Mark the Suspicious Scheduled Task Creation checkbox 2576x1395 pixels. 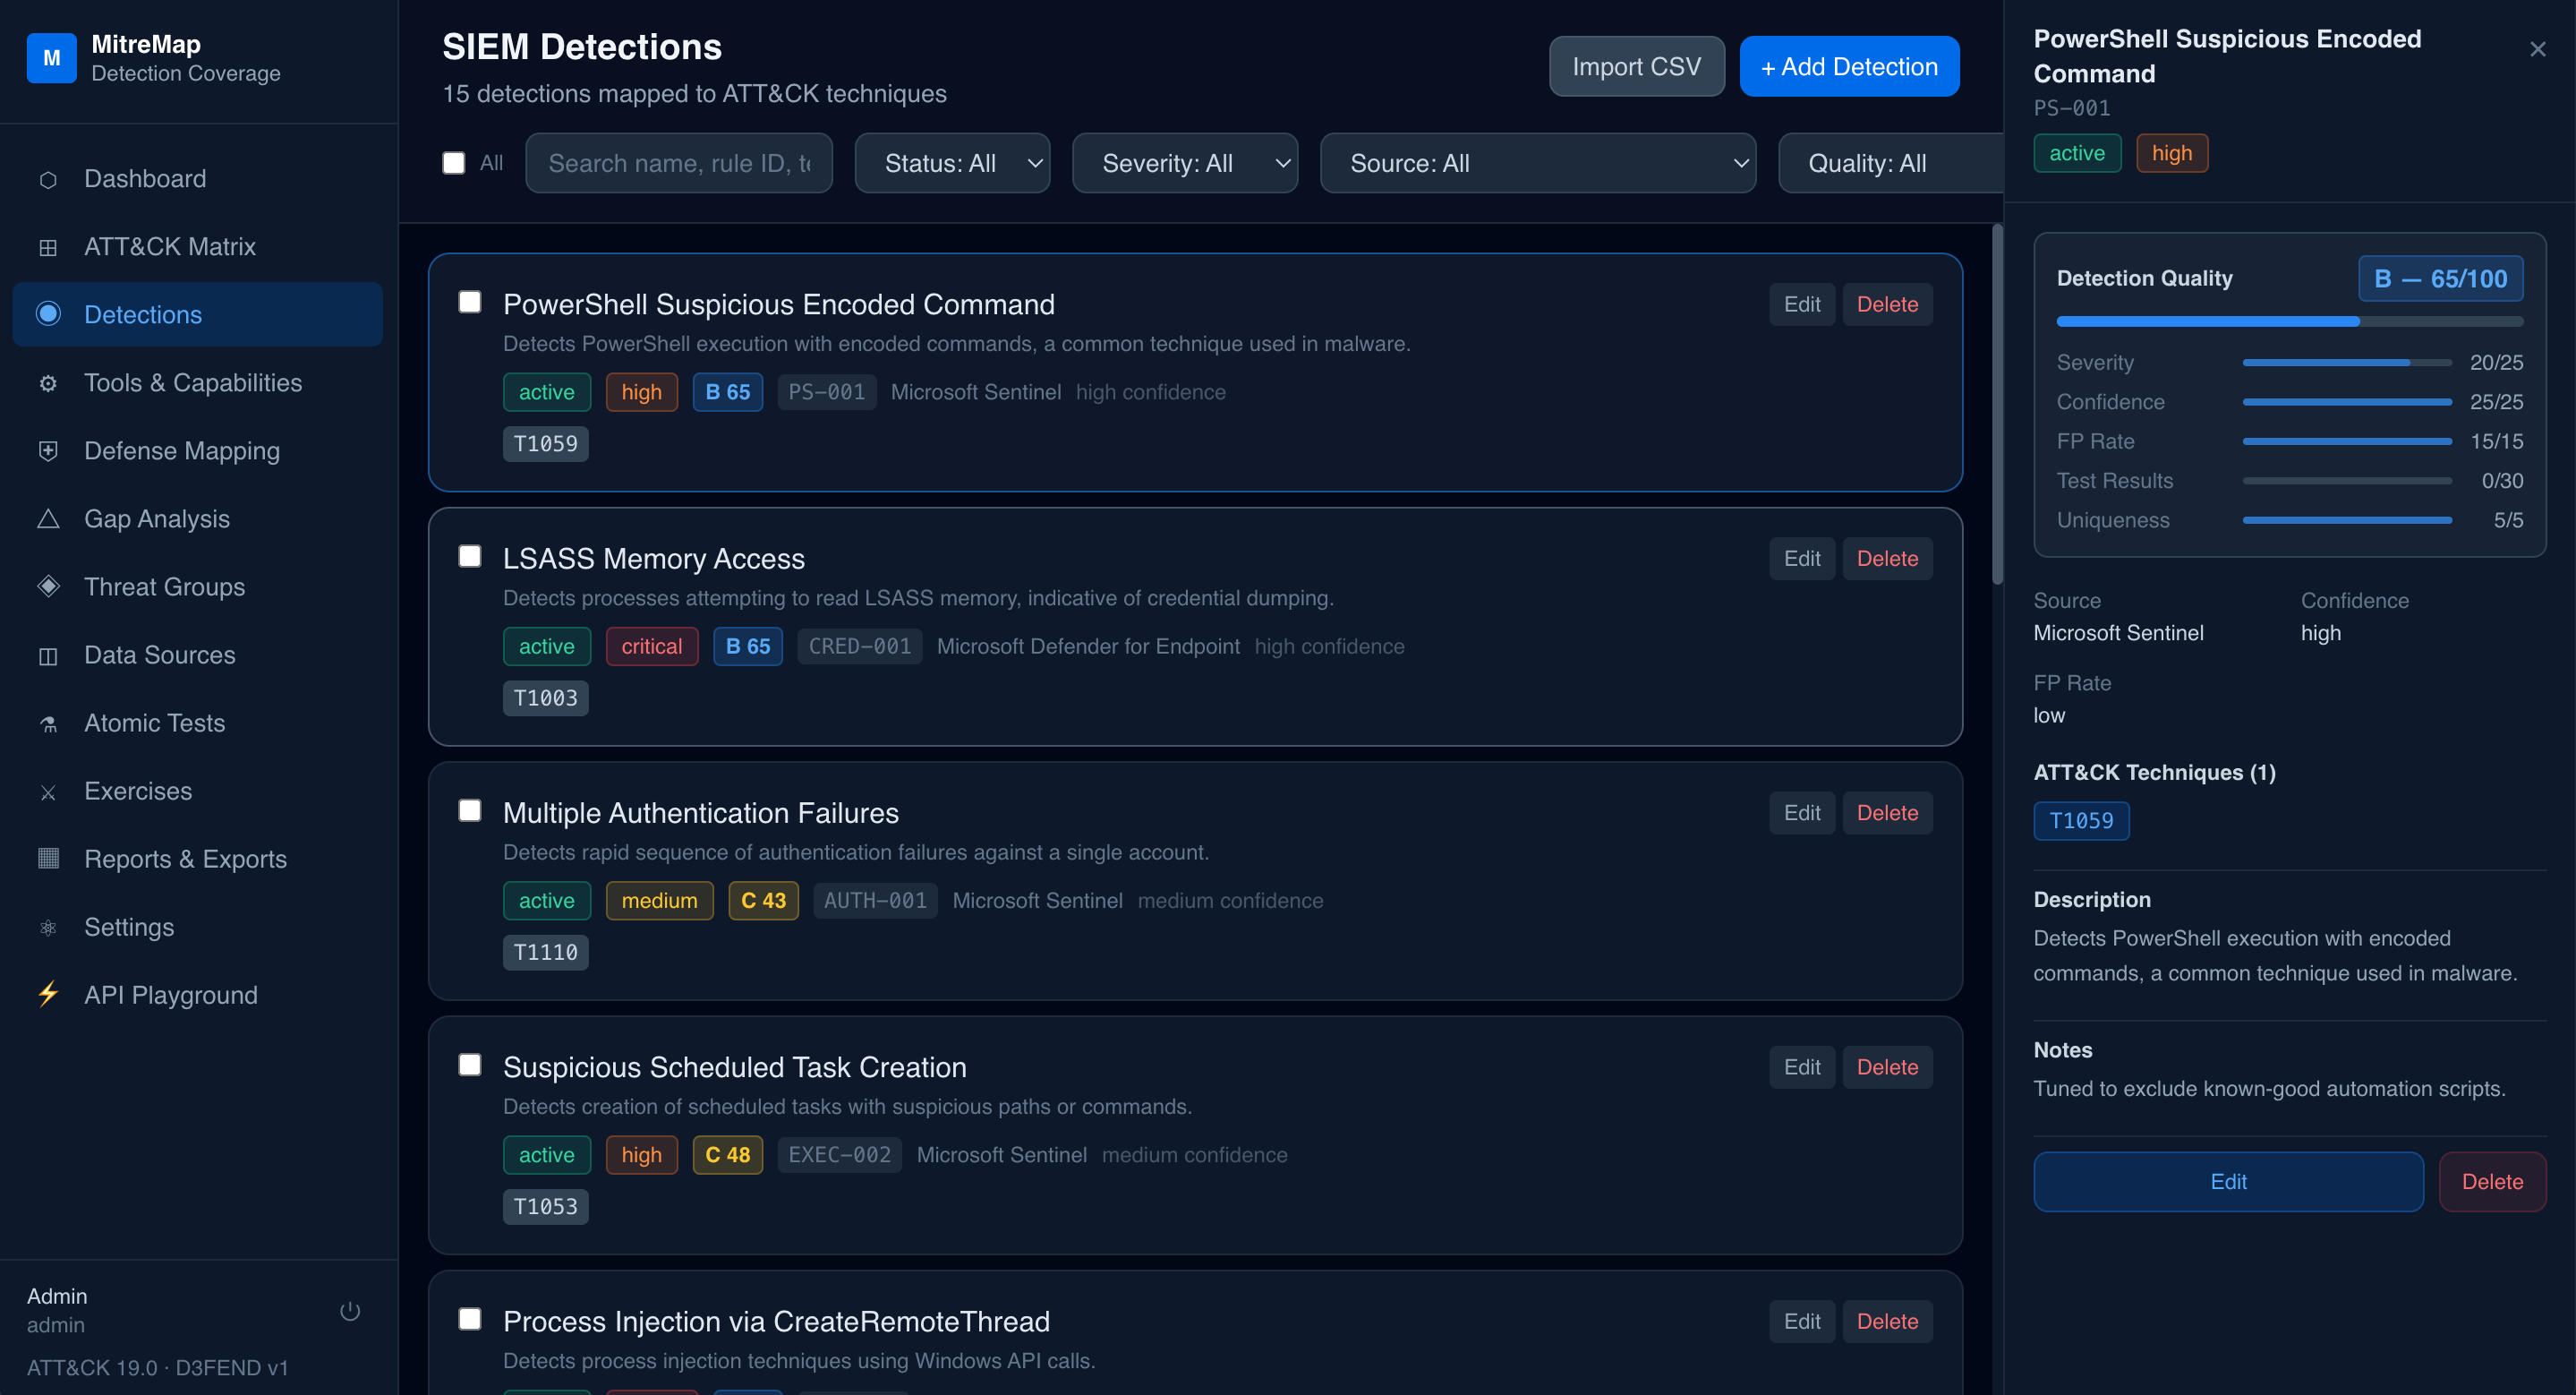470,1065
